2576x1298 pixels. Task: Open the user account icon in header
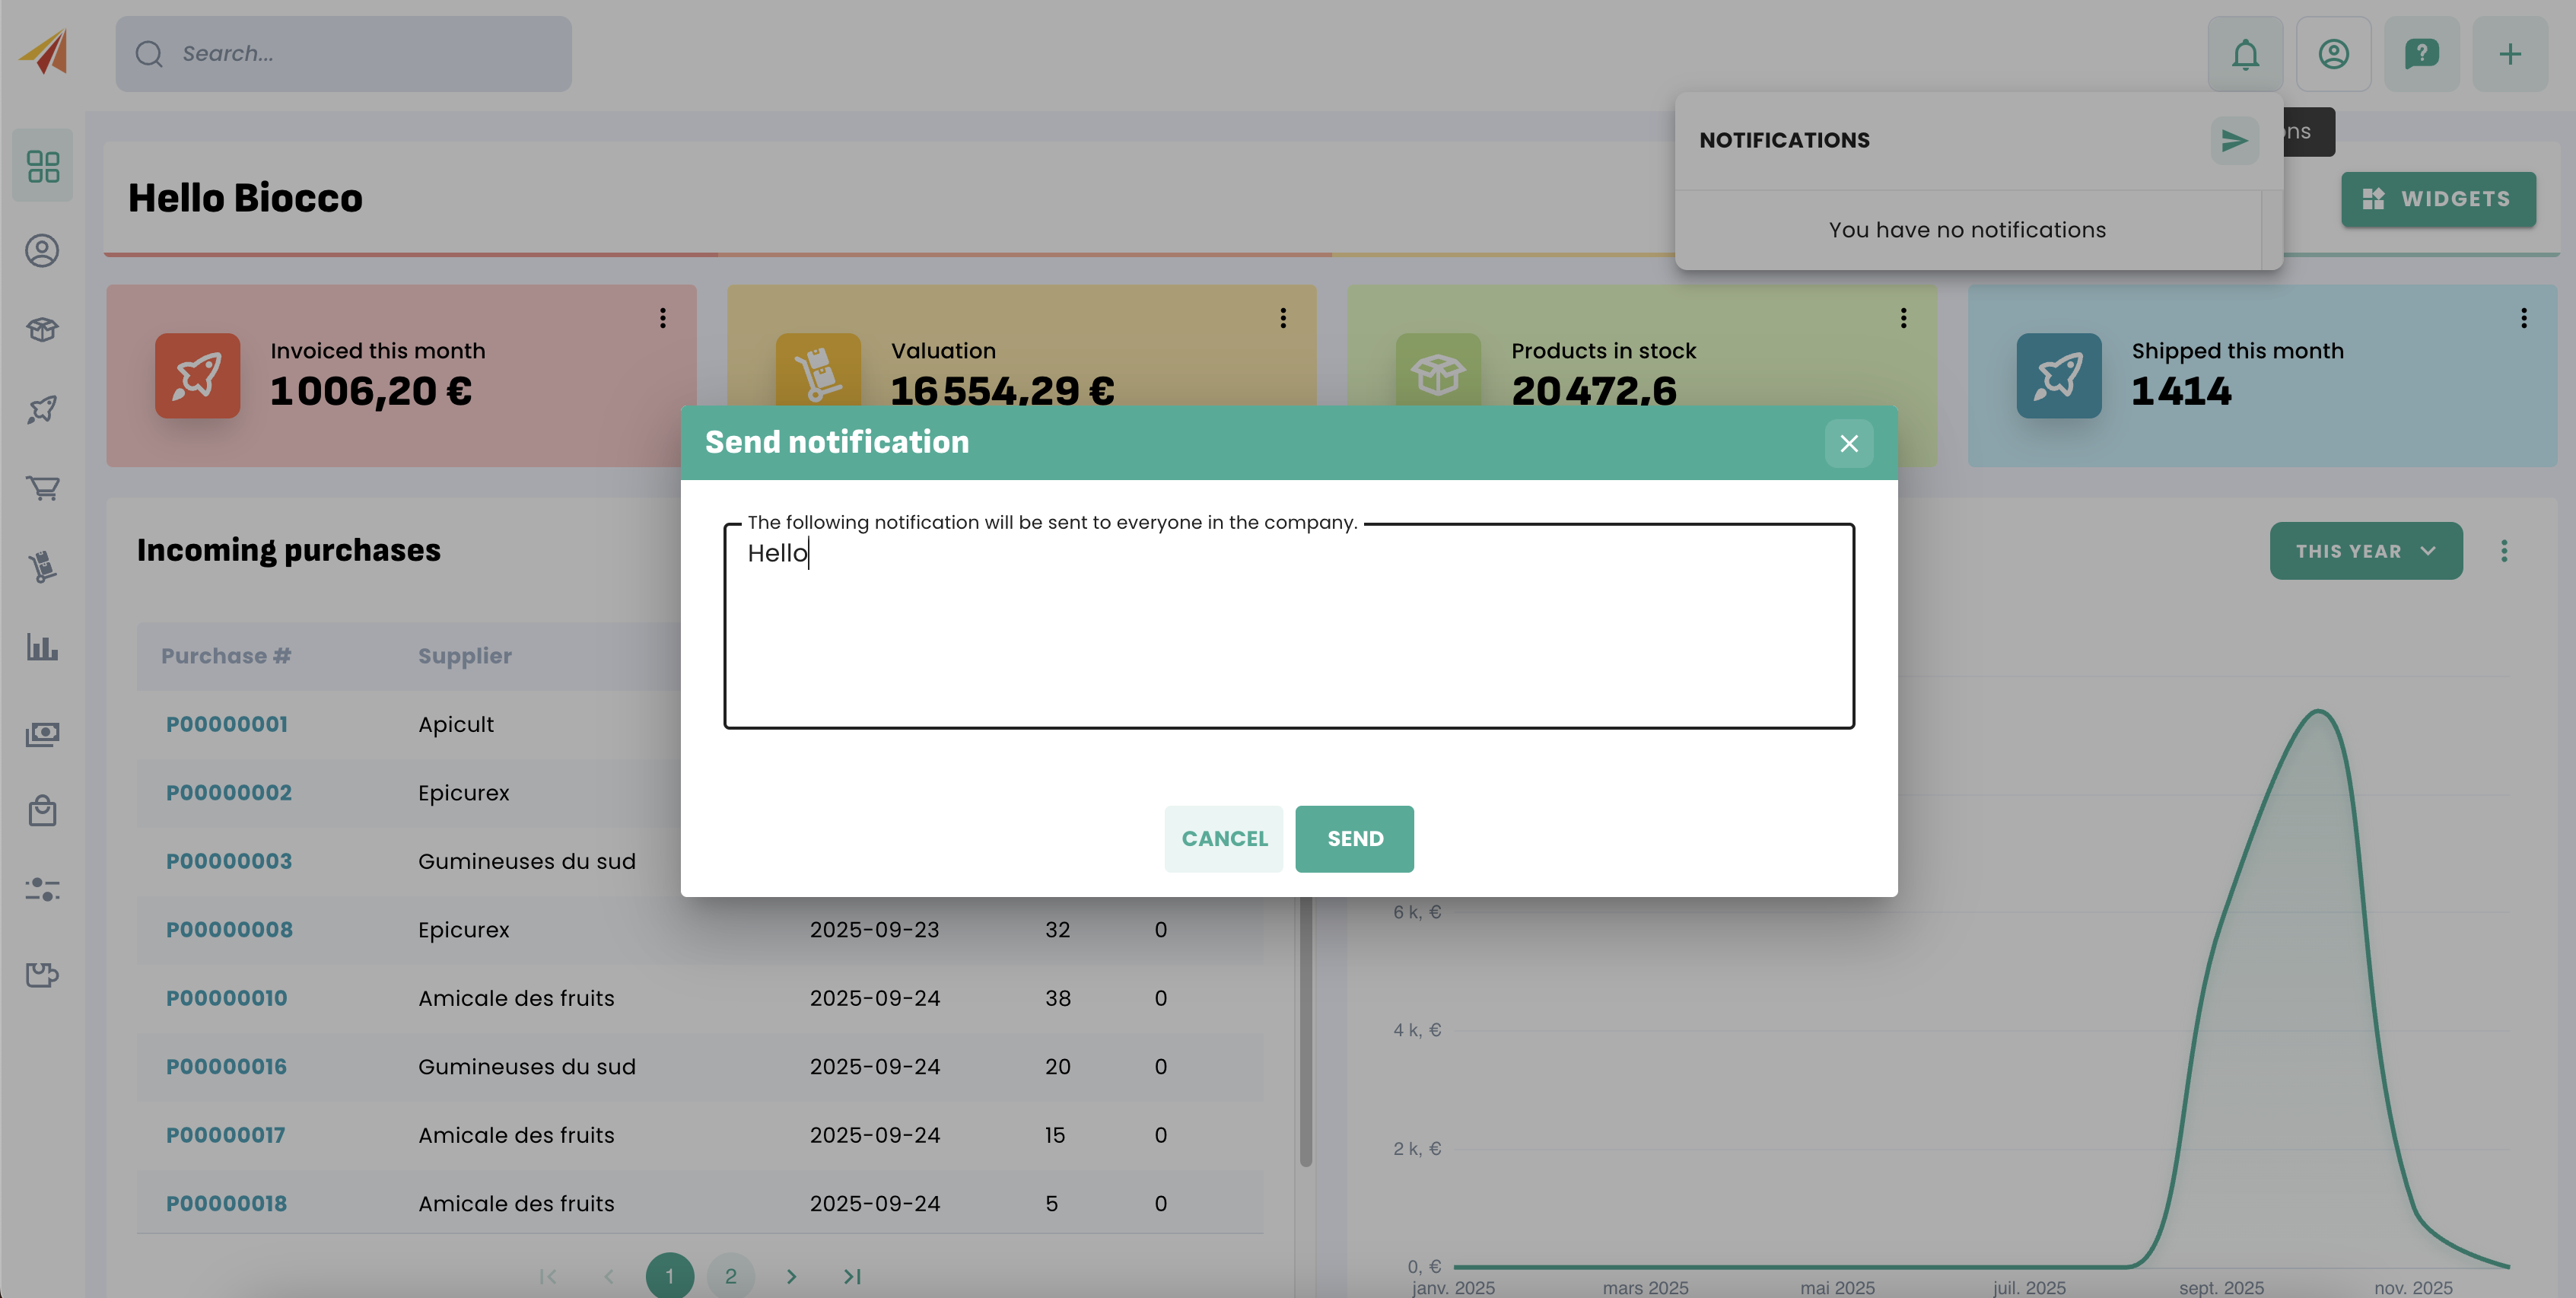[2333, 54]
